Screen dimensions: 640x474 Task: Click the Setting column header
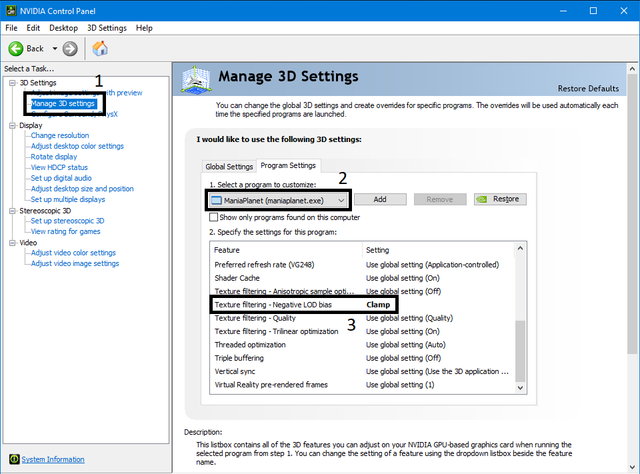click(438, 250)
